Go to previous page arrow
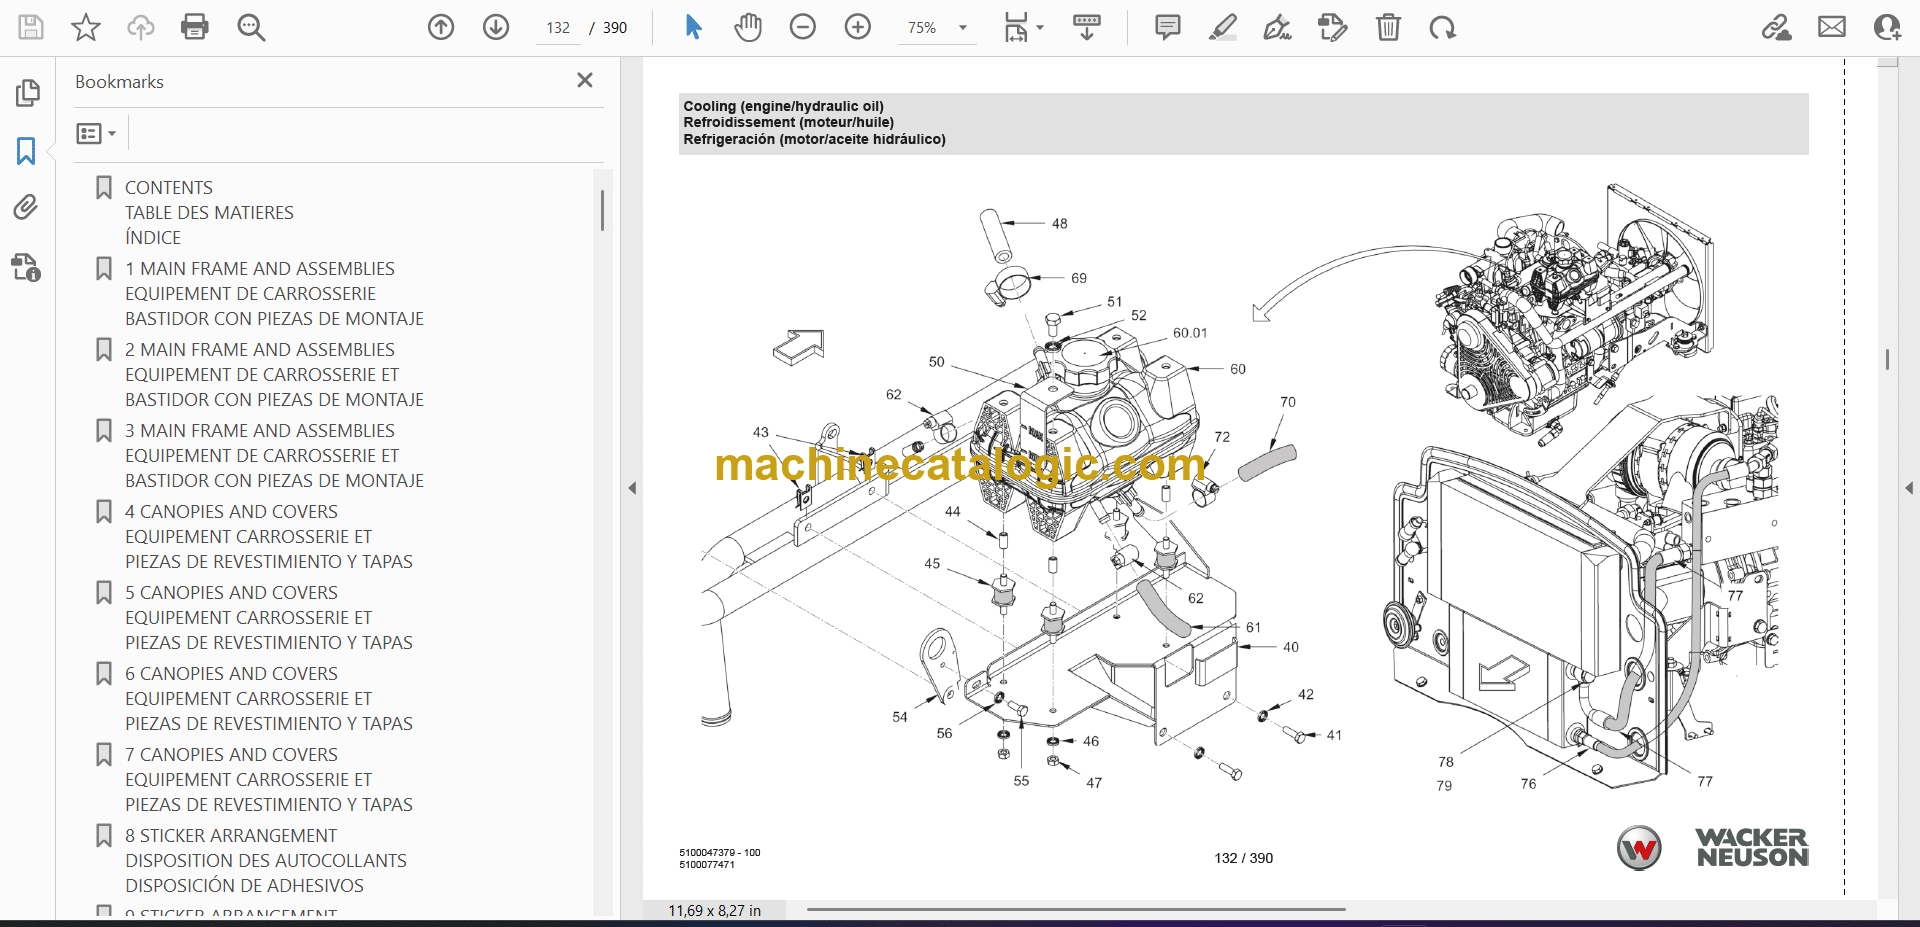The image size is (1920, 927). pyautogui.click(x=441, y=27)
